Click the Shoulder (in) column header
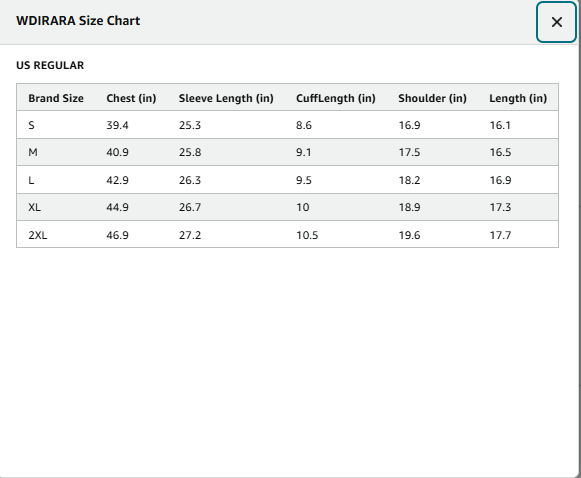581x478 pixels. click(432, 98)
